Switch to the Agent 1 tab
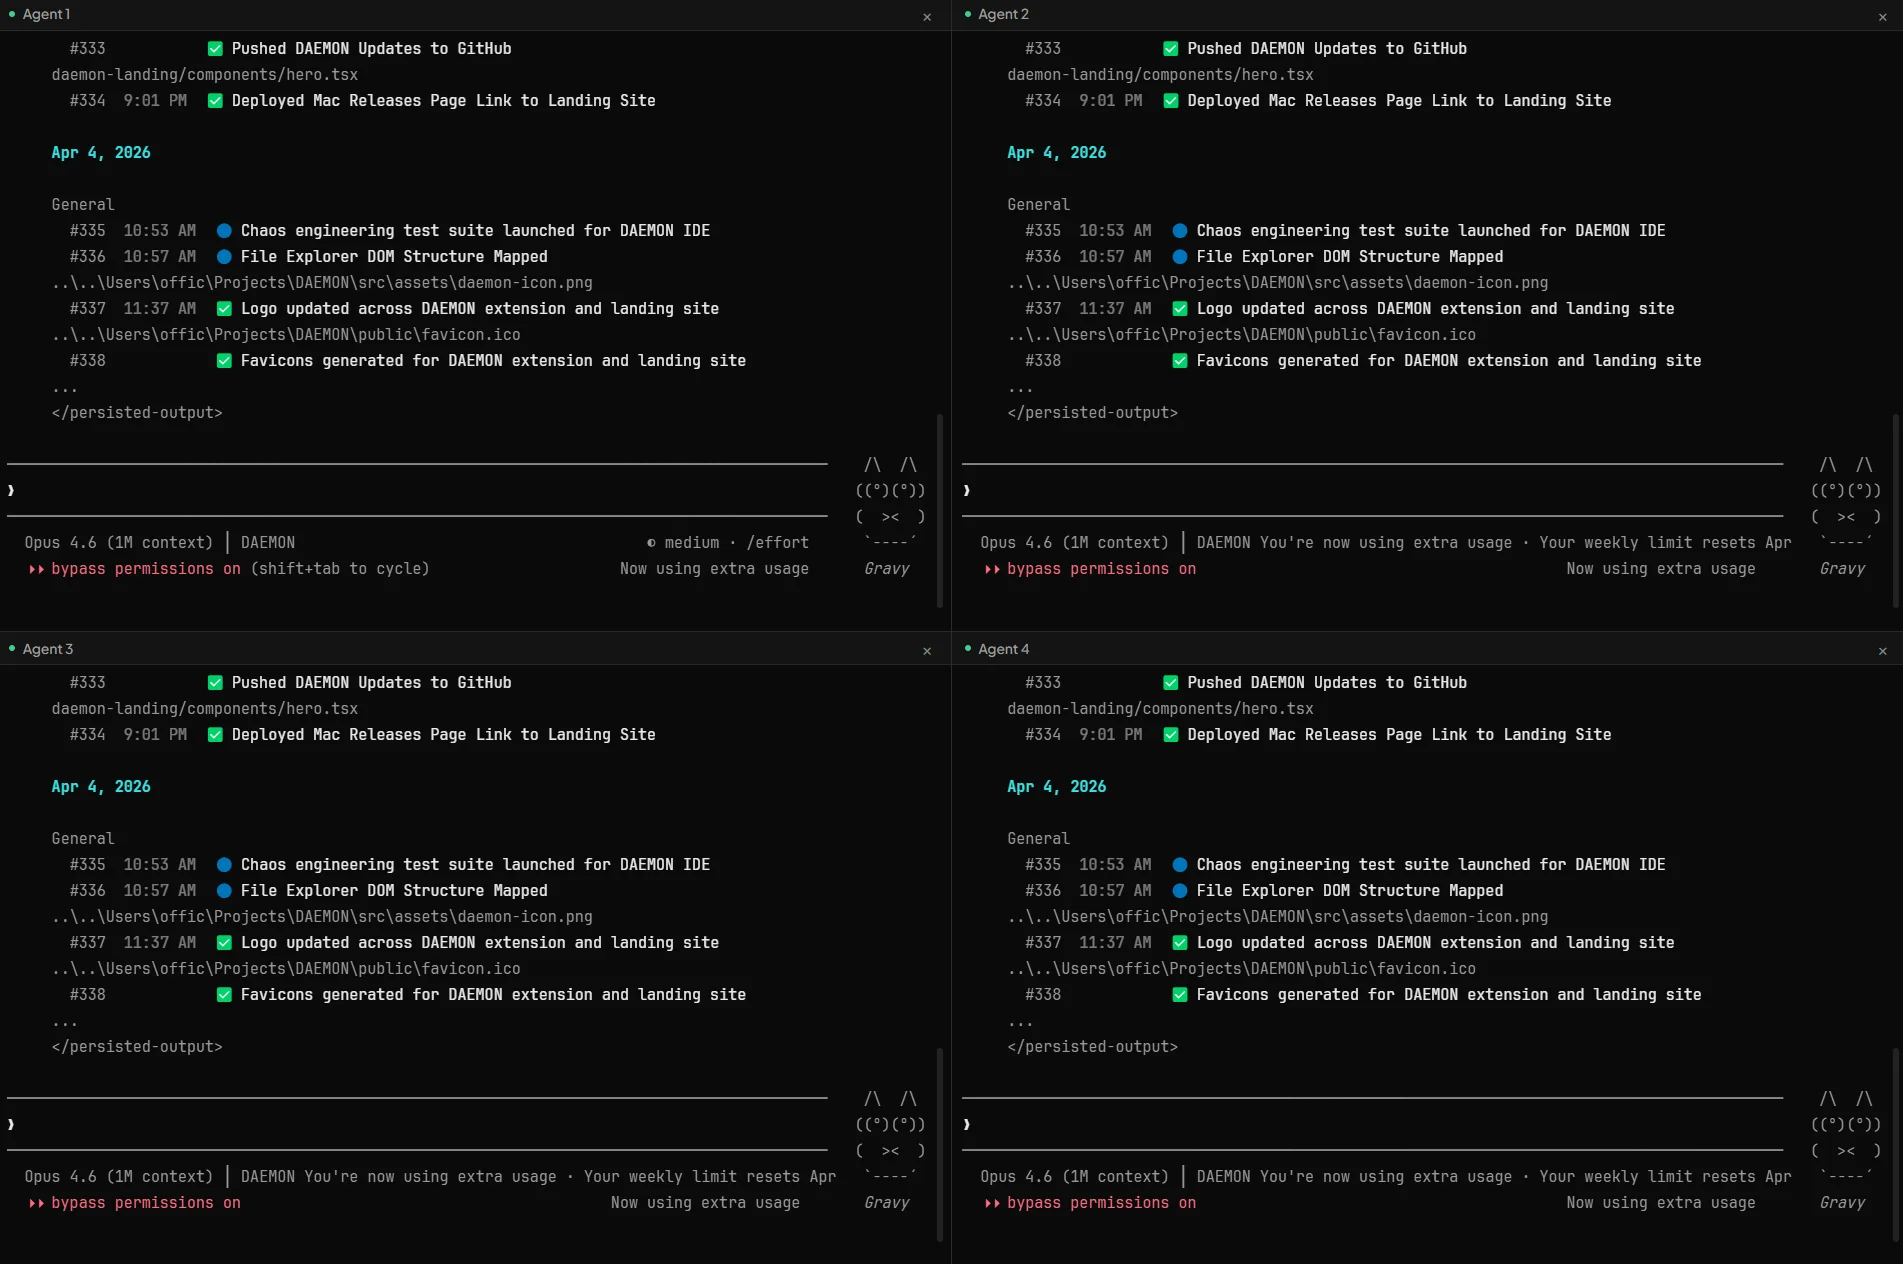Image resolution: width=1903 pixels, height=1264 pixels. [46, 14]
